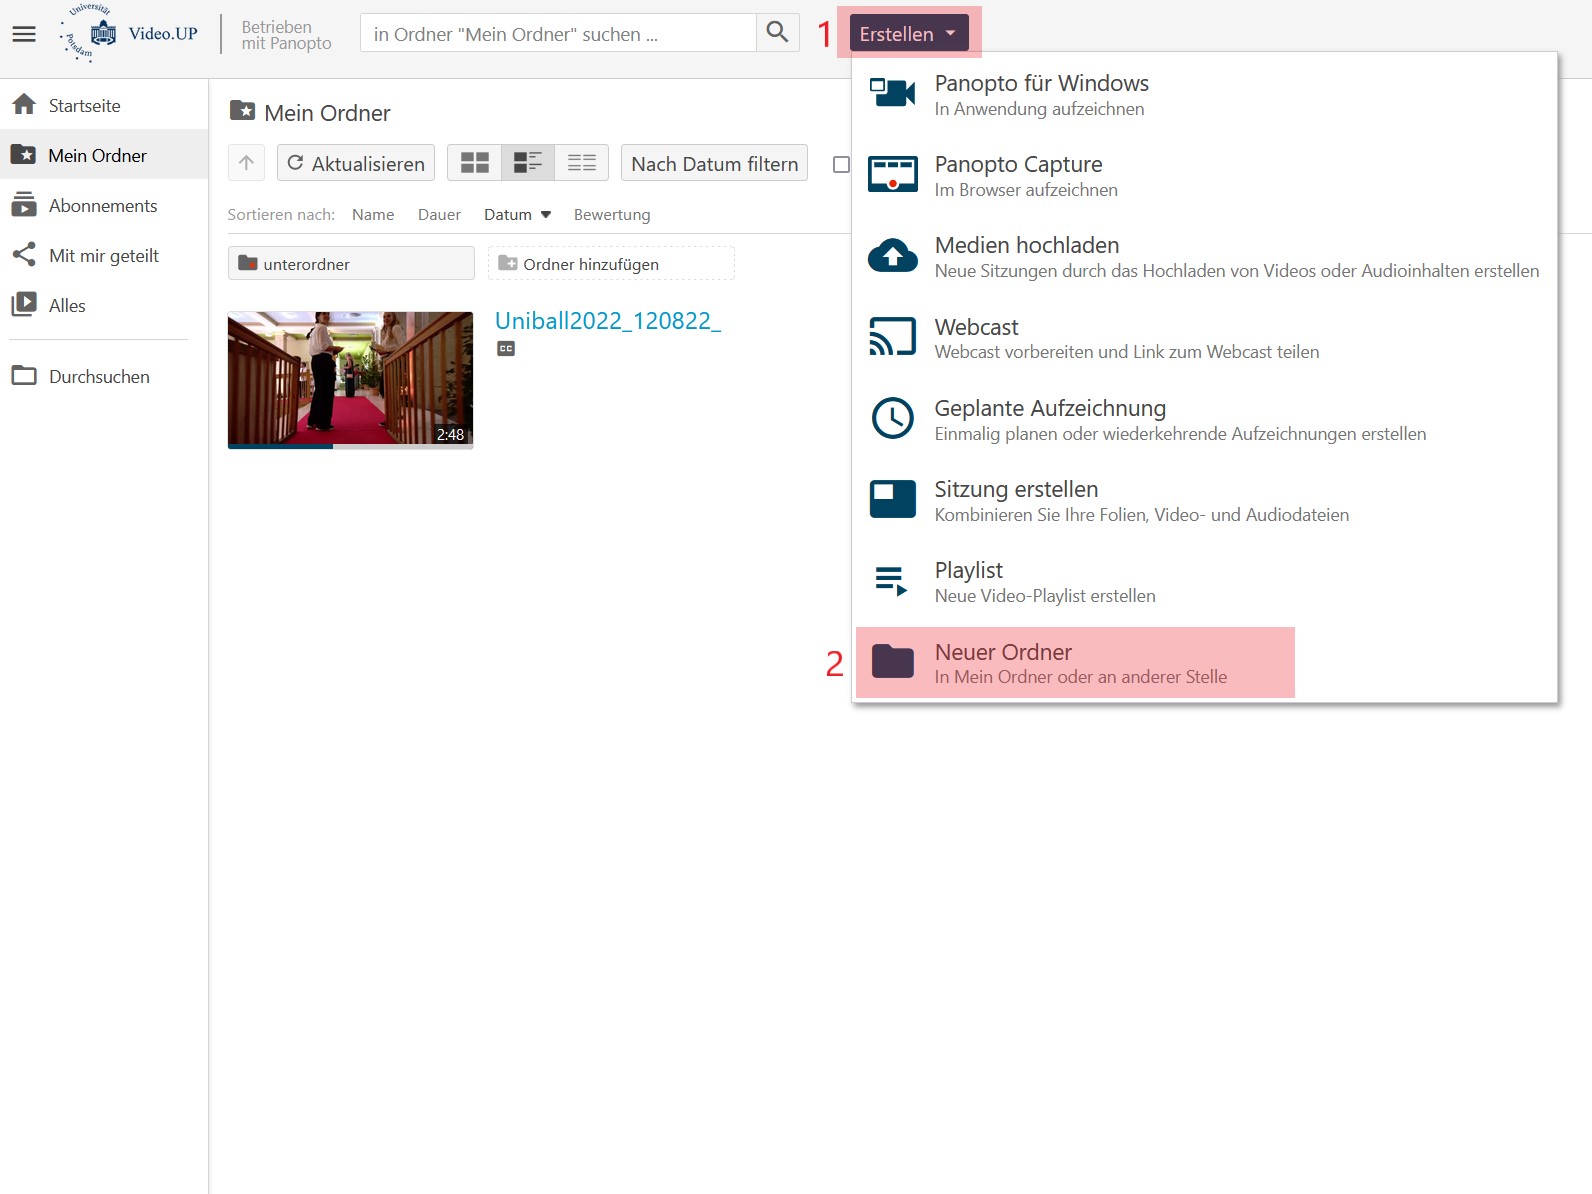The image size is (1592, 1194).
Task: Tick the checkbox beside date filter
Action: pos(841,164)
